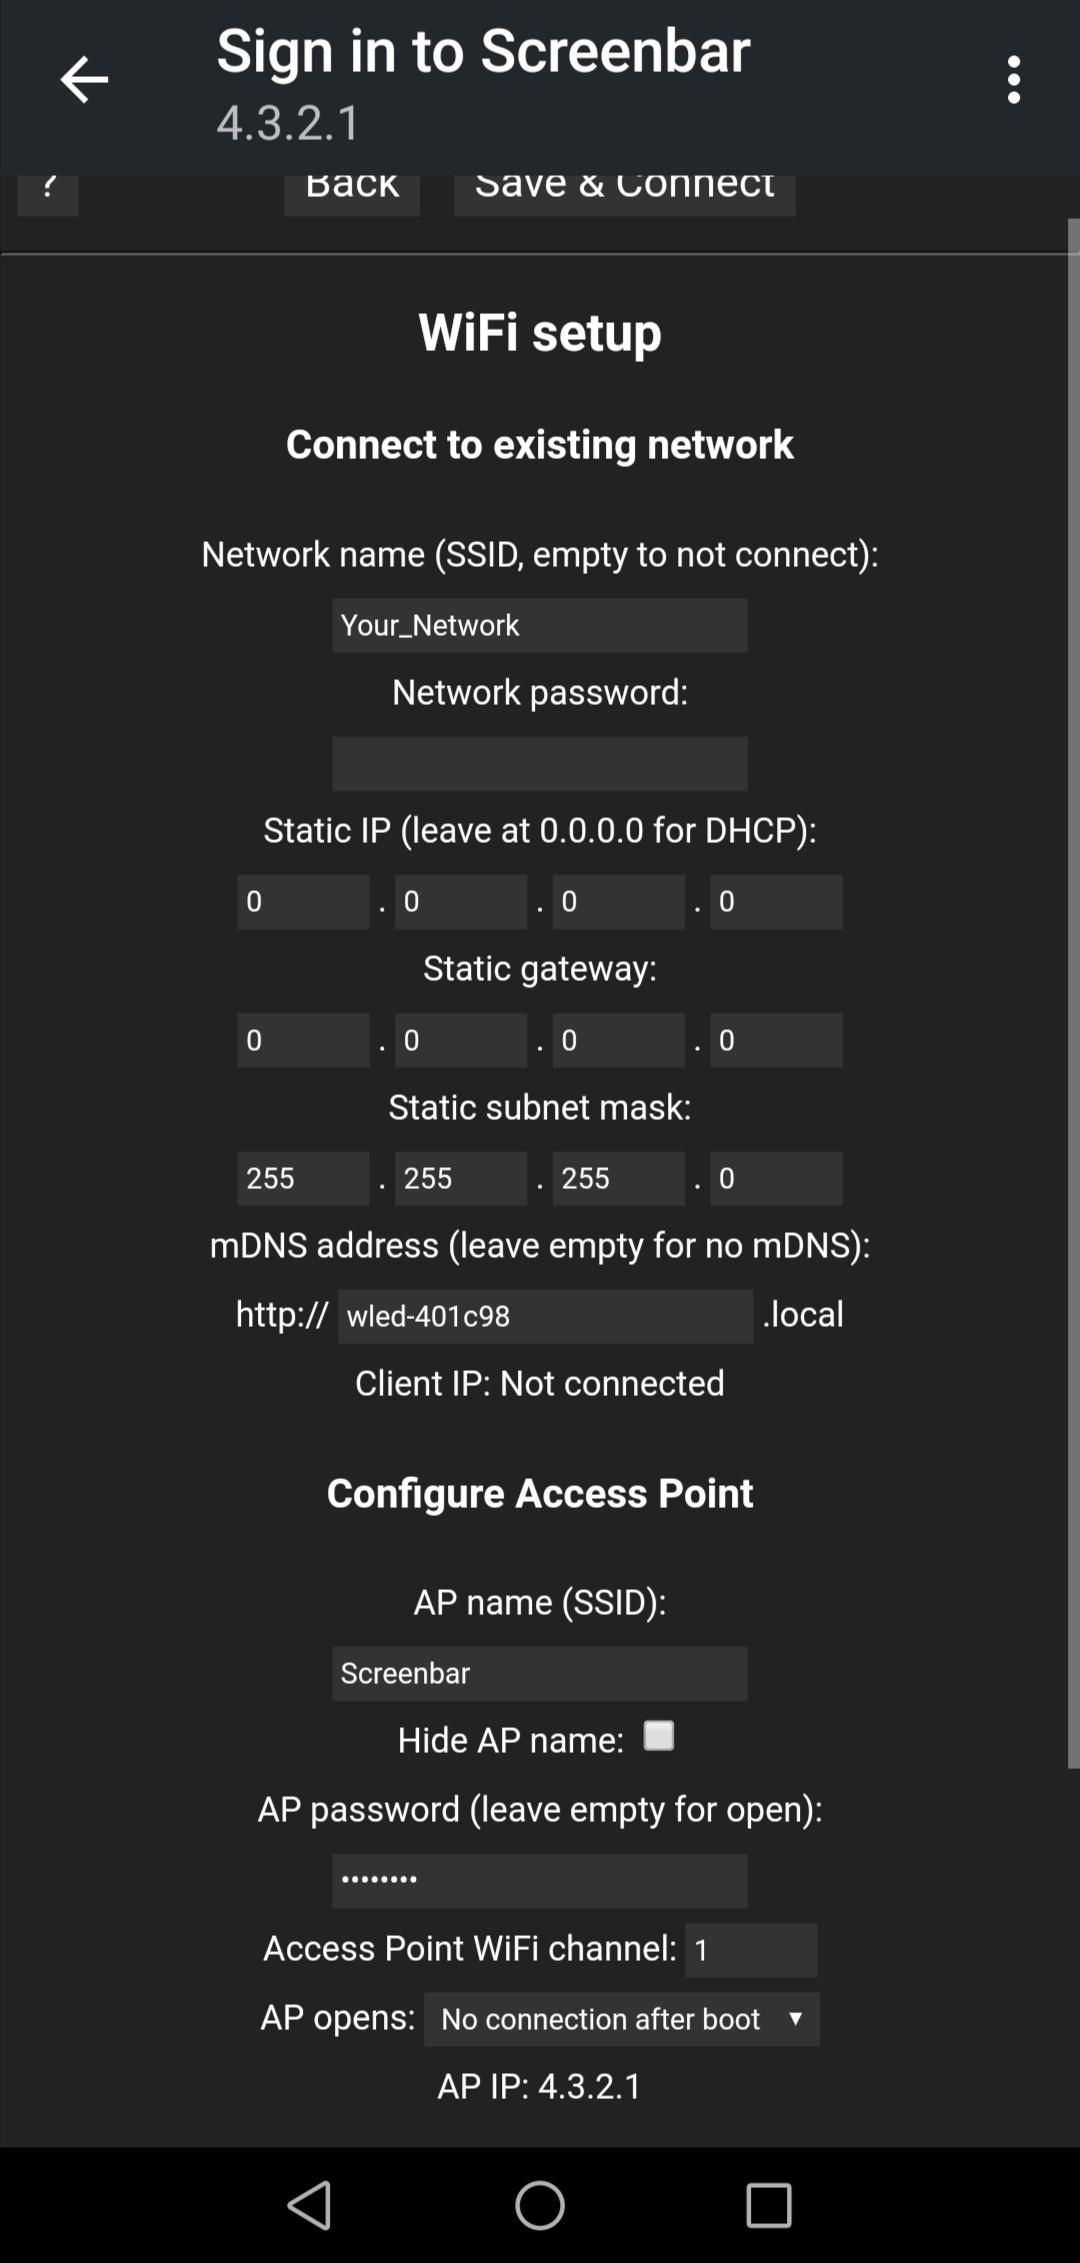Select the last subnet mask octet field
The image size is (1080, 2263).
click(776, 1178)
